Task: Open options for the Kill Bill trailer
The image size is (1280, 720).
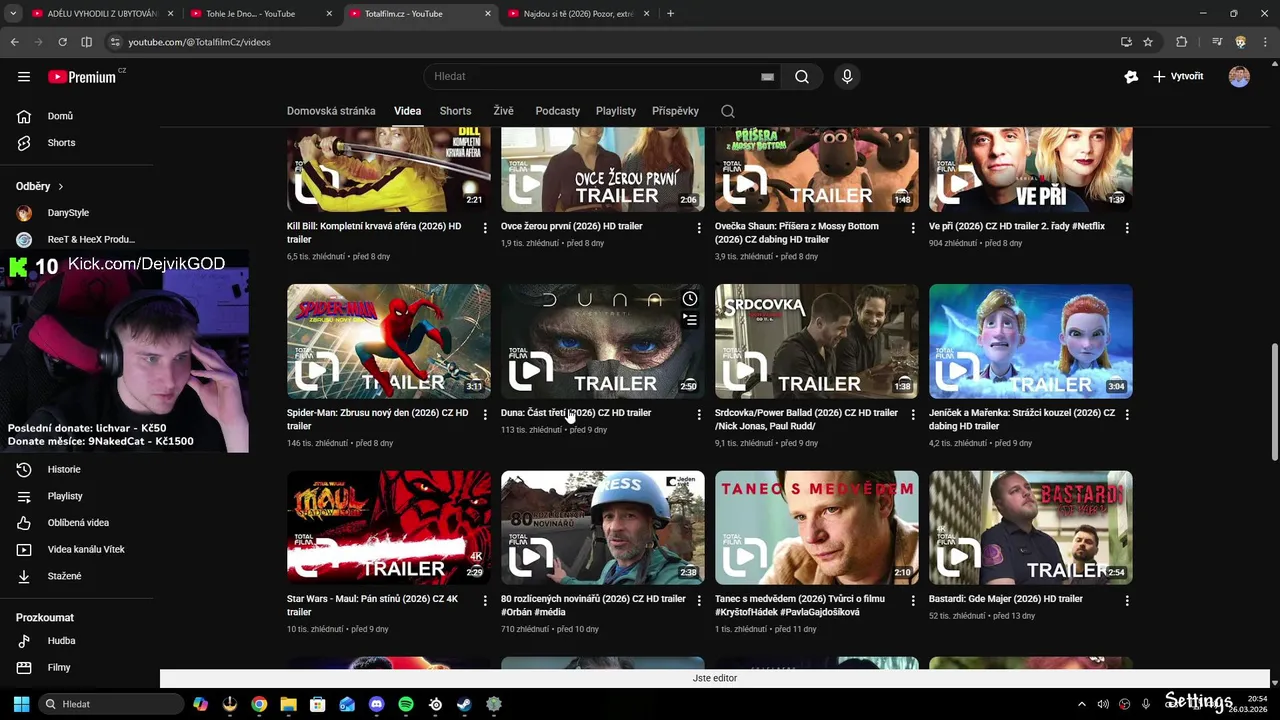Action: point(485,228)
